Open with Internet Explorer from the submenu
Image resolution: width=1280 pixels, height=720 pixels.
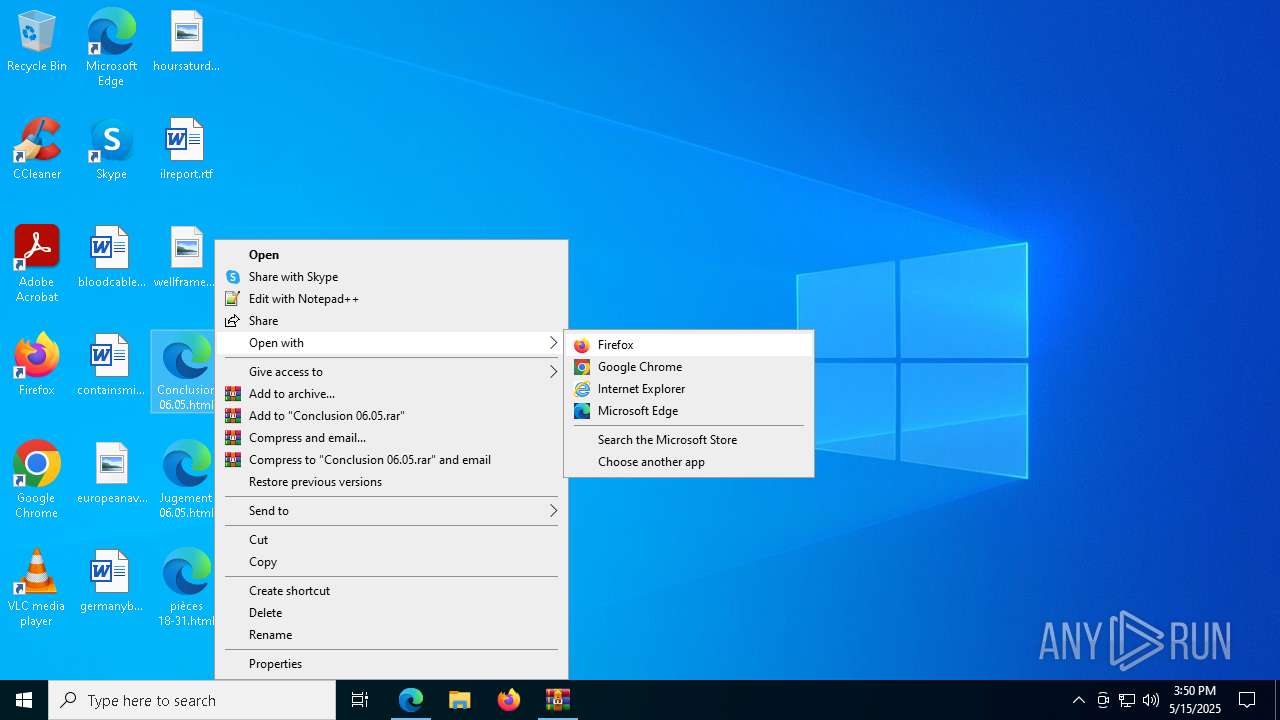689,389
